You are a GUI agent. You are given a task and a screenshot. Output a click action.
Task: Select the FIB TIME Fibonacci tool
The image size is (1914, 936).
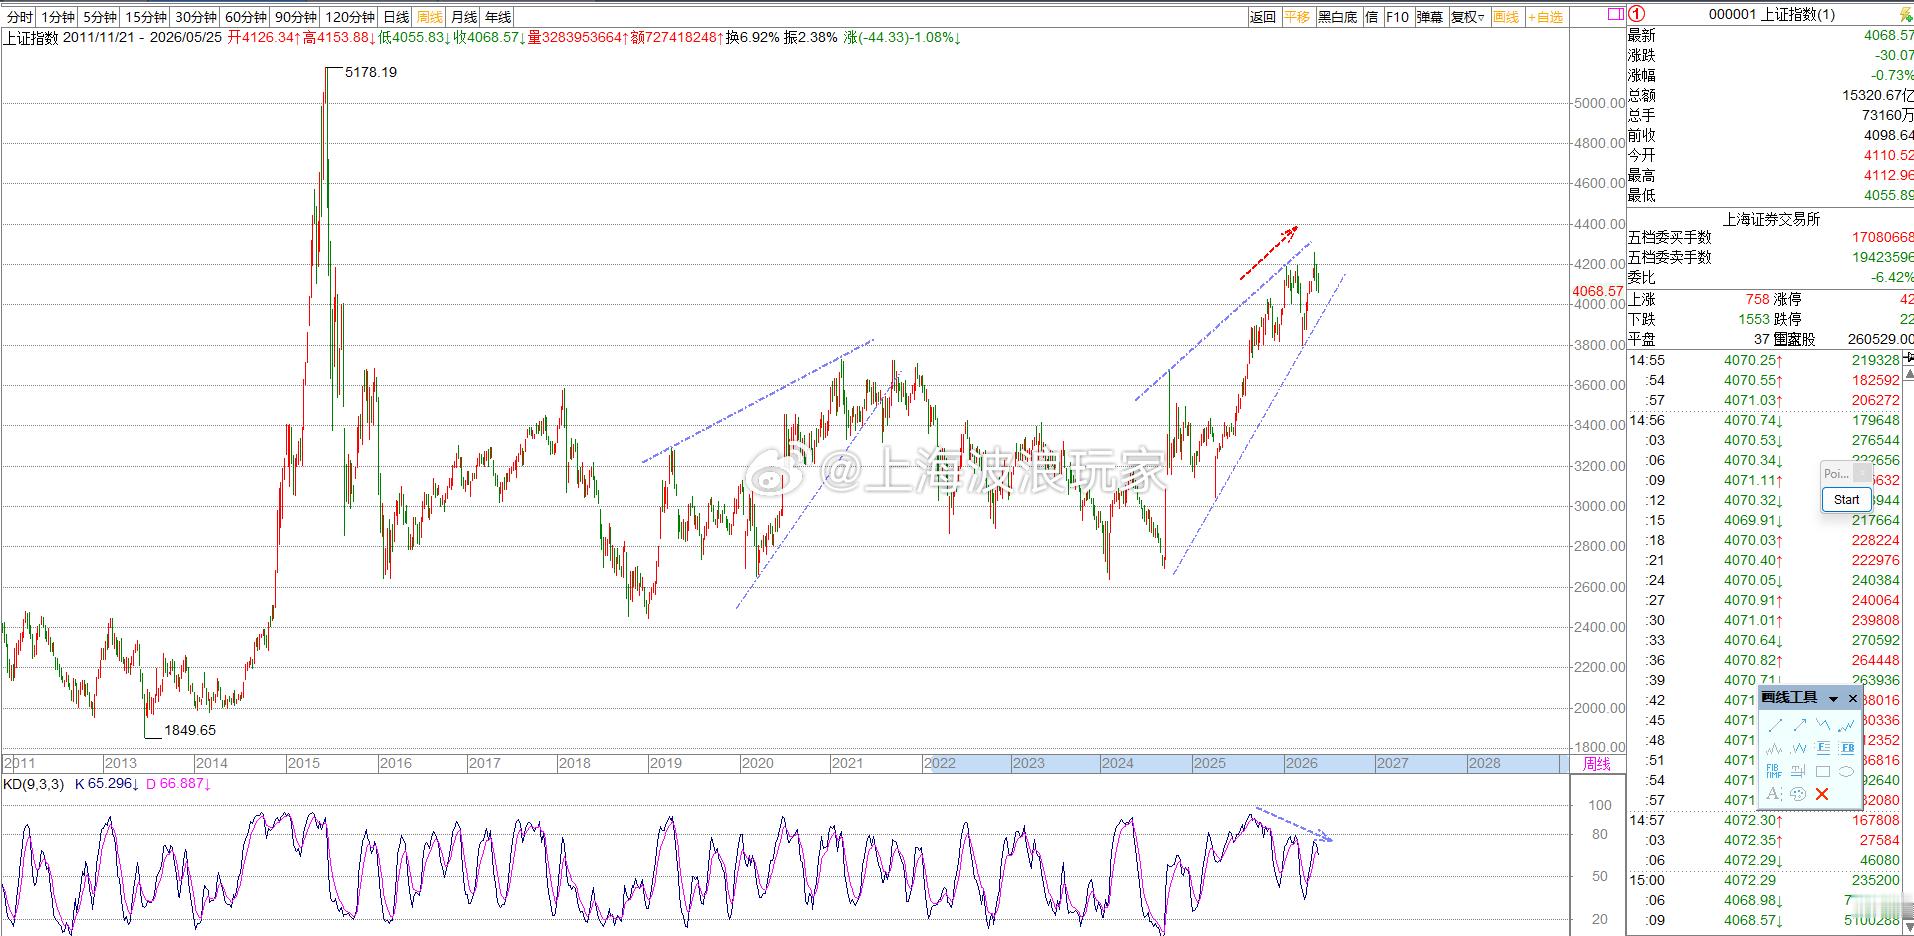[x=1774, y=771]
